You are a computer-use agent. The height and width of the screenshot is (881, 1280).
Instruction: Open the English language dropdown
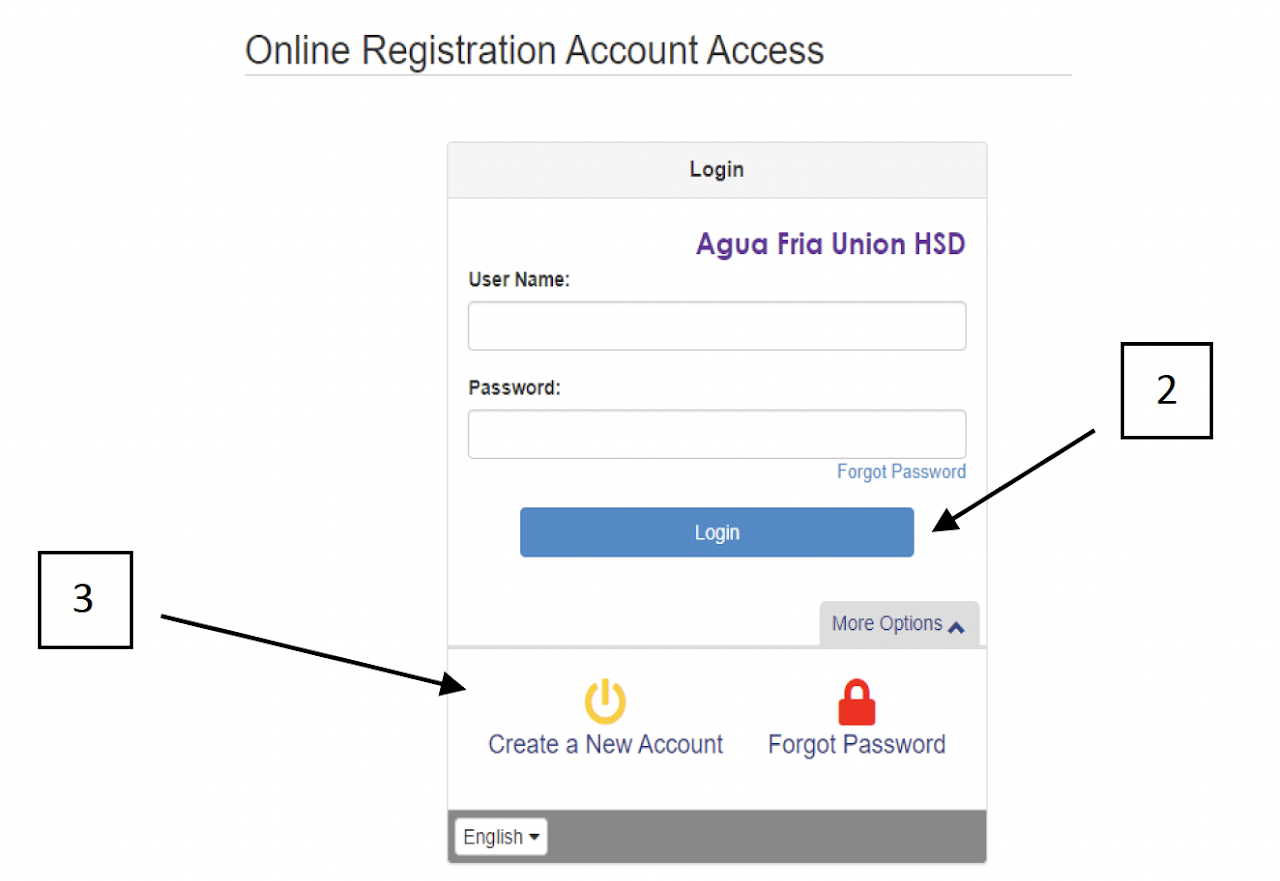coord(501,837)
